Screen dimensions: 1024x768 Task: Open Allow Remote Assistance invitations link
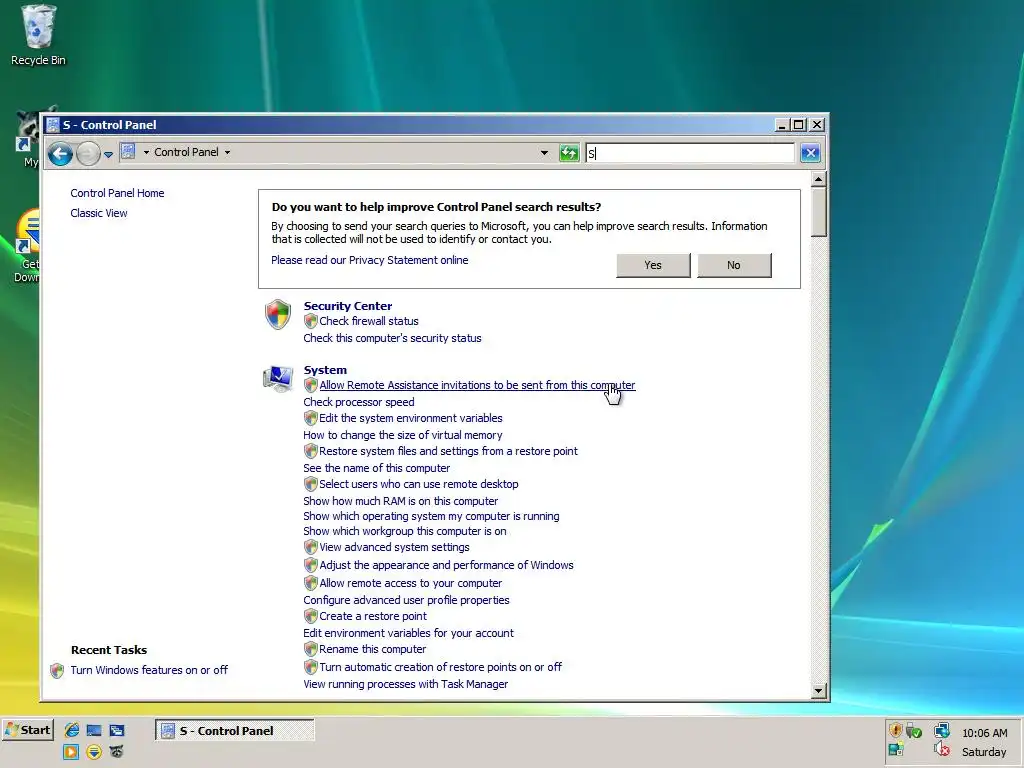pyautogui.click(x=477, y=385)
